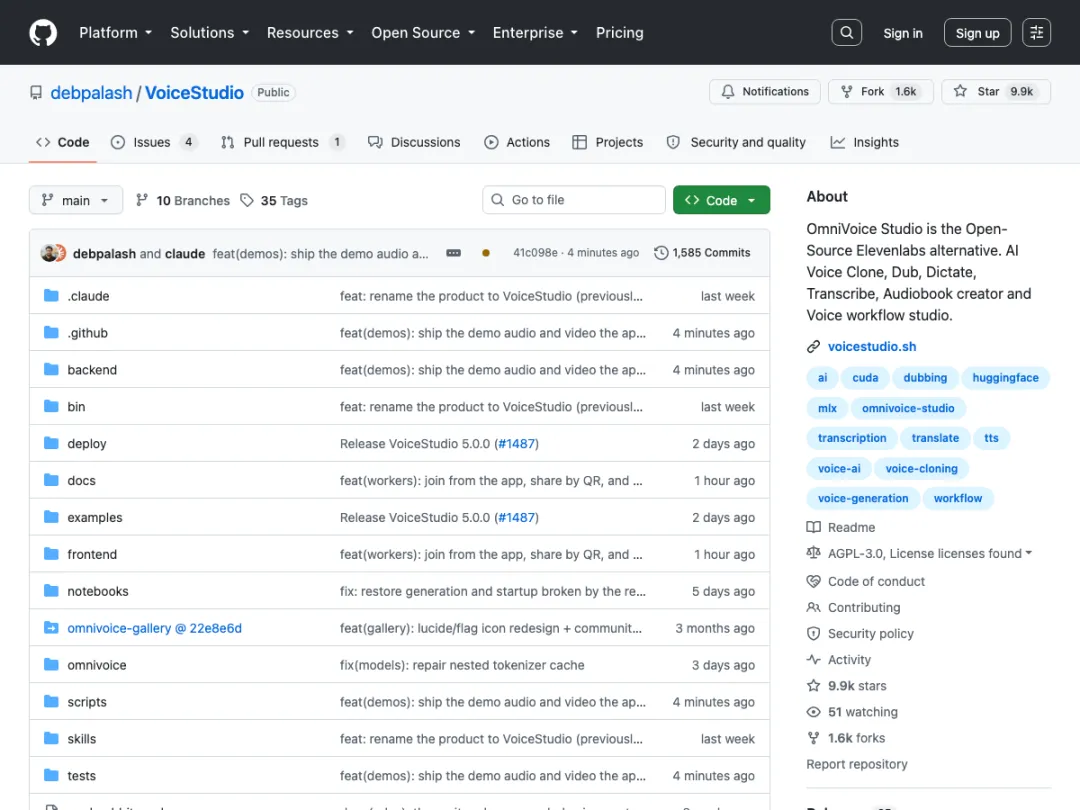The width and height of the screenshot is (1080, 810).
Task: Open the Enterprise dropdown
Action: tap(535, 32)
